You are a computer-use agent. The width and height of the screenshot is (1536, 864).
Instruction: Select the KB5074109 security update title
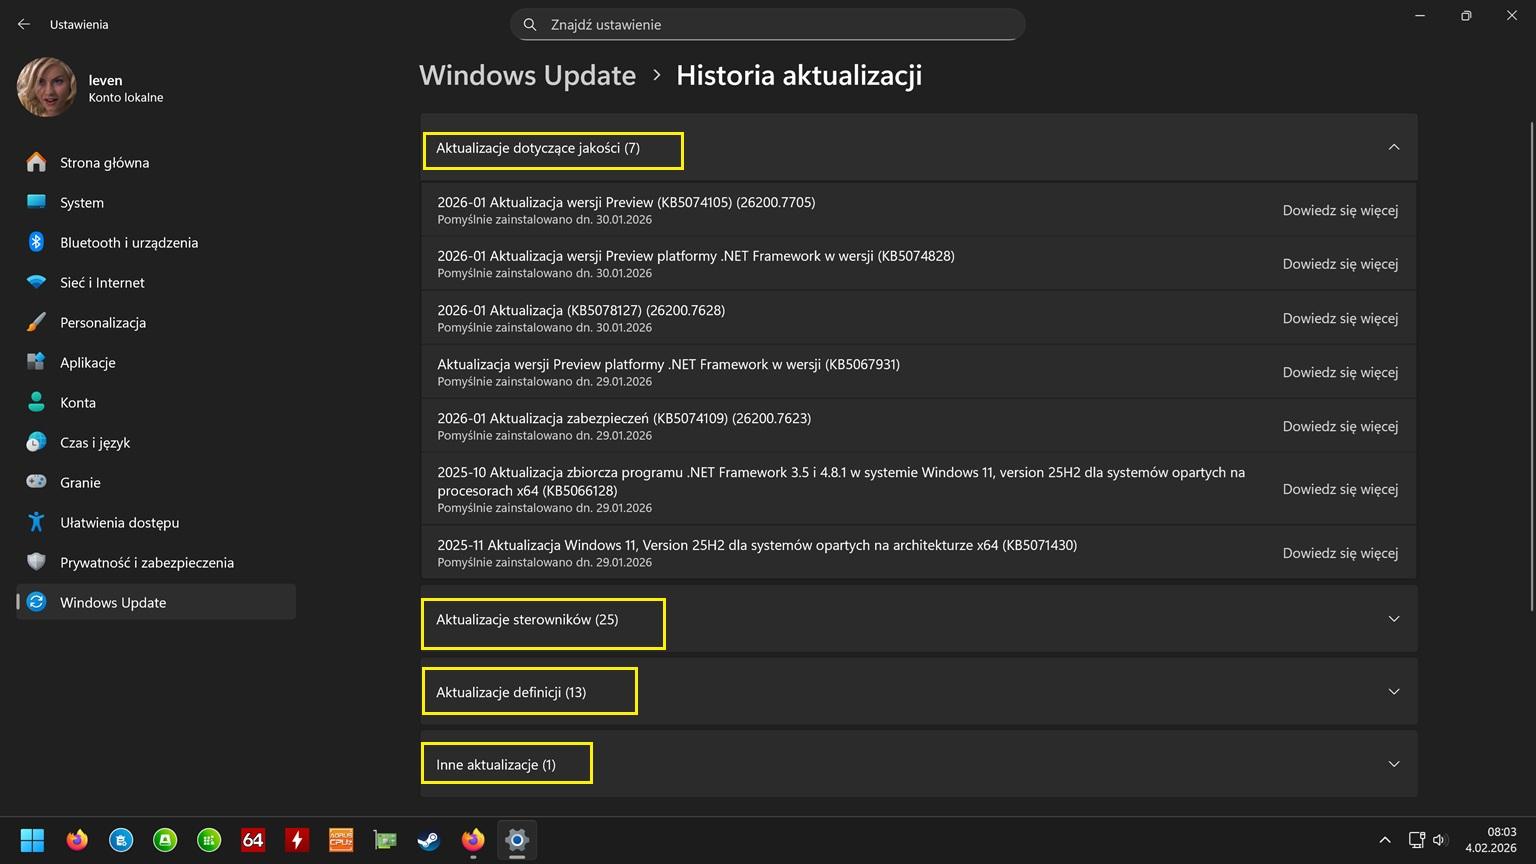tap(624, 418)
